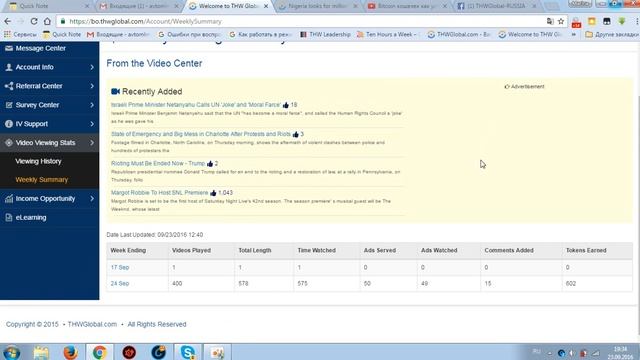Viewport: 640px width, 360px height.
Task: Open the 17 Sep week link
Action: (120, 267)
